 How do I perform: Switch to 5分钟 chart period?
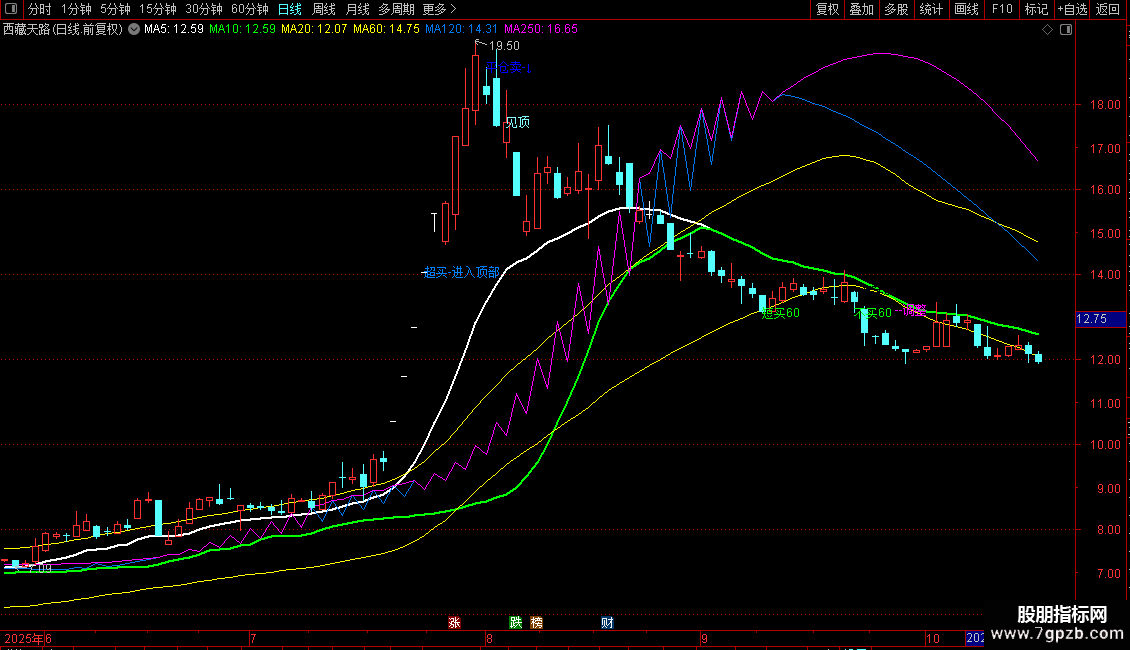[x=115, y=9]
